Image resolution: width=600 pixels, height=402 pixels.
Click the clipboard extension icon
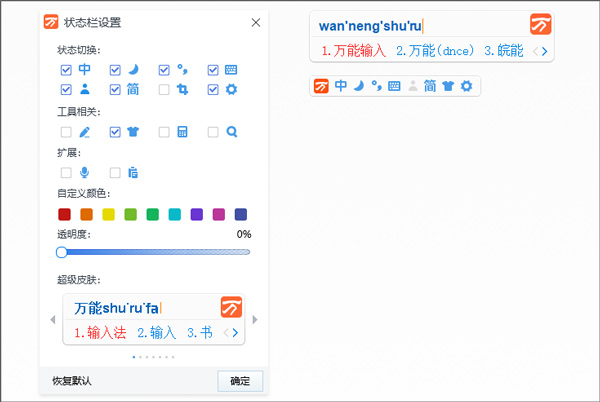click(x=133, y=173)
